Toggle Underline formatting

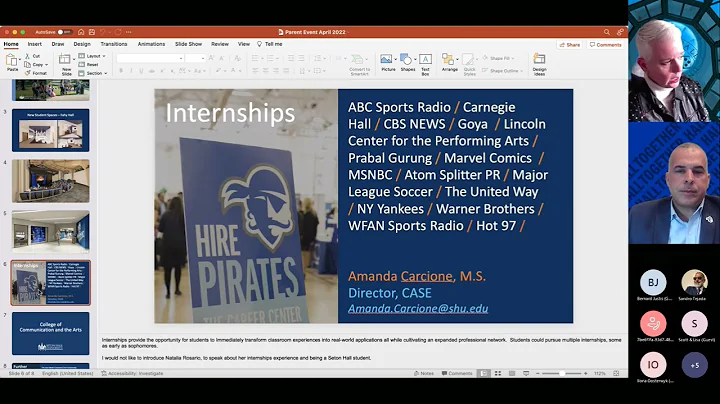pyautogui.click(x=141, y=71)
